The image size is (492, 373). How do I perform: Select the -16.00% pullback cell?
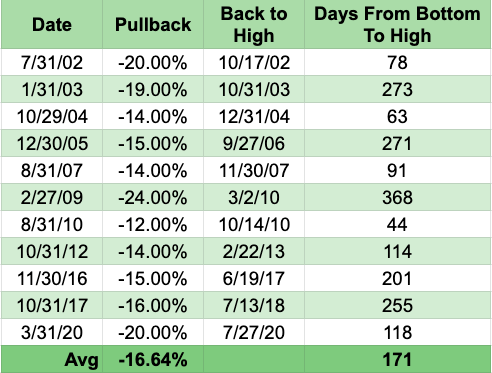(153, 305)
